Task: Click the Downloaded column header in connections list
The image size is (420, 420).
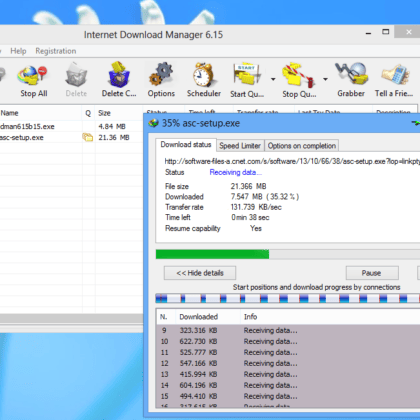Action: click(x=207, y=317)
